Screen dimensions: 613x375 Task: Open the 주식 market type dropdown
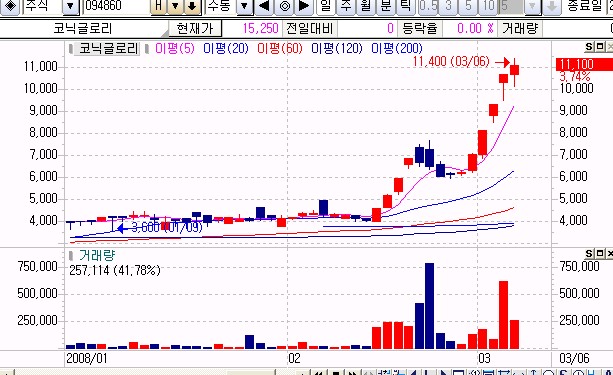70,6
